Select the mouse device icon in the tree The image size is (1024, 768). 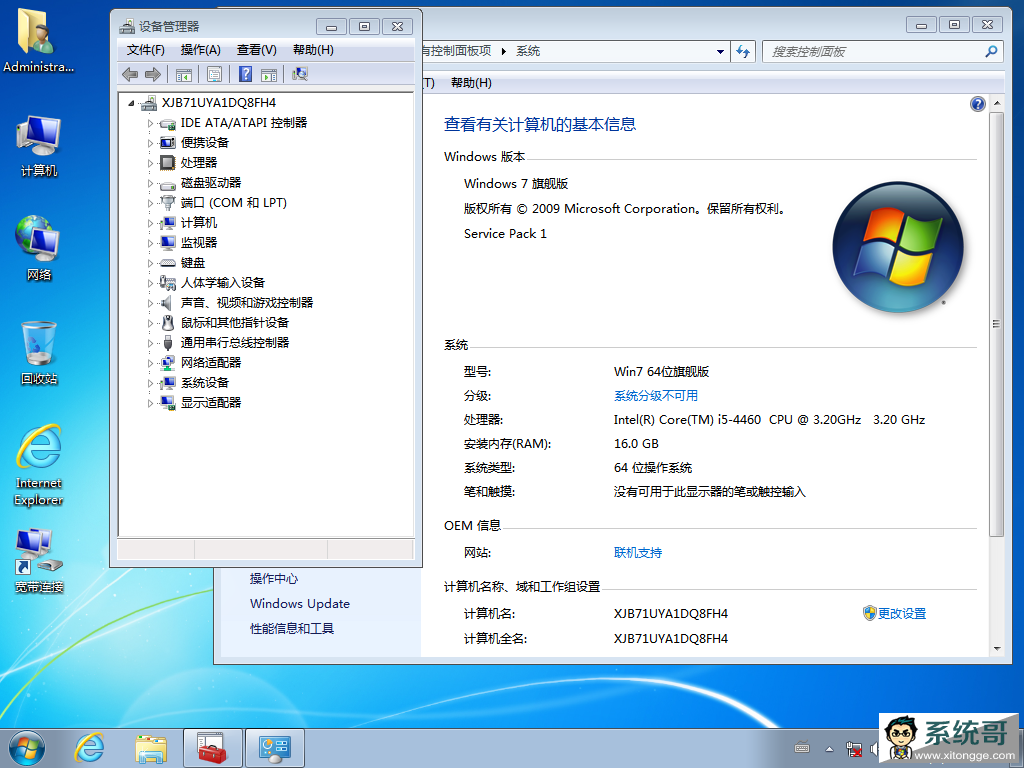(168, 323)
